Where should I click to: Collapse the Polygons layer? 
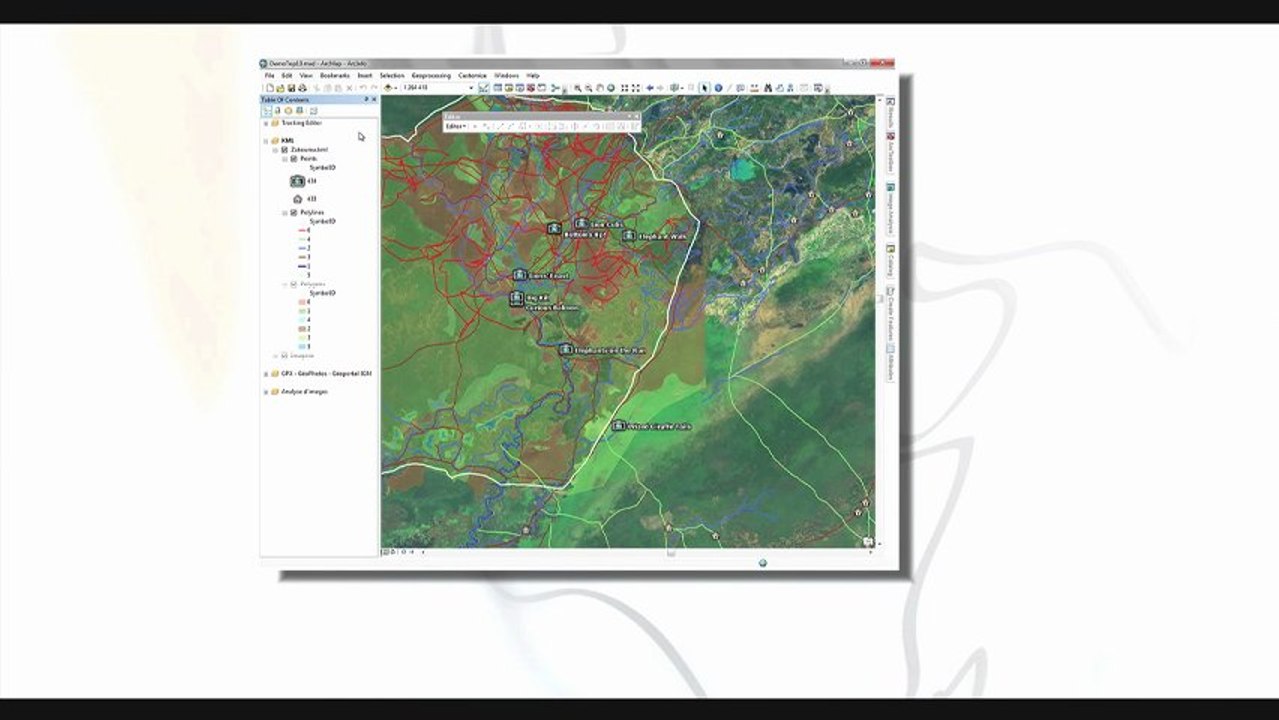[284, 284]
